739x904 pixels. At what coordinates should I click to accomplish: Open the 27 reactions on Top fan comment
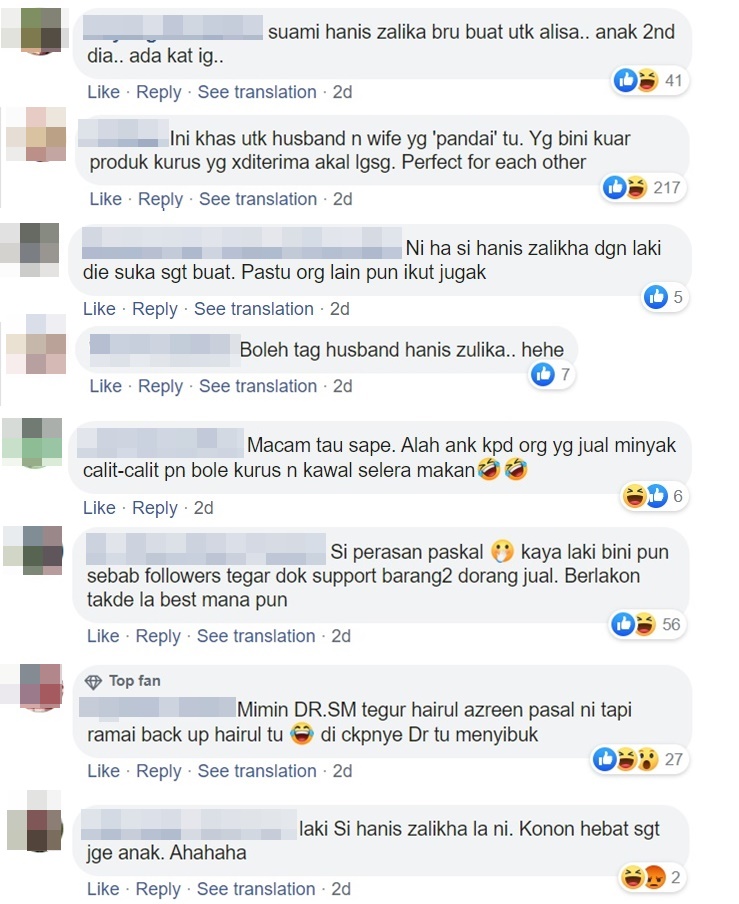tap(639, 759)
